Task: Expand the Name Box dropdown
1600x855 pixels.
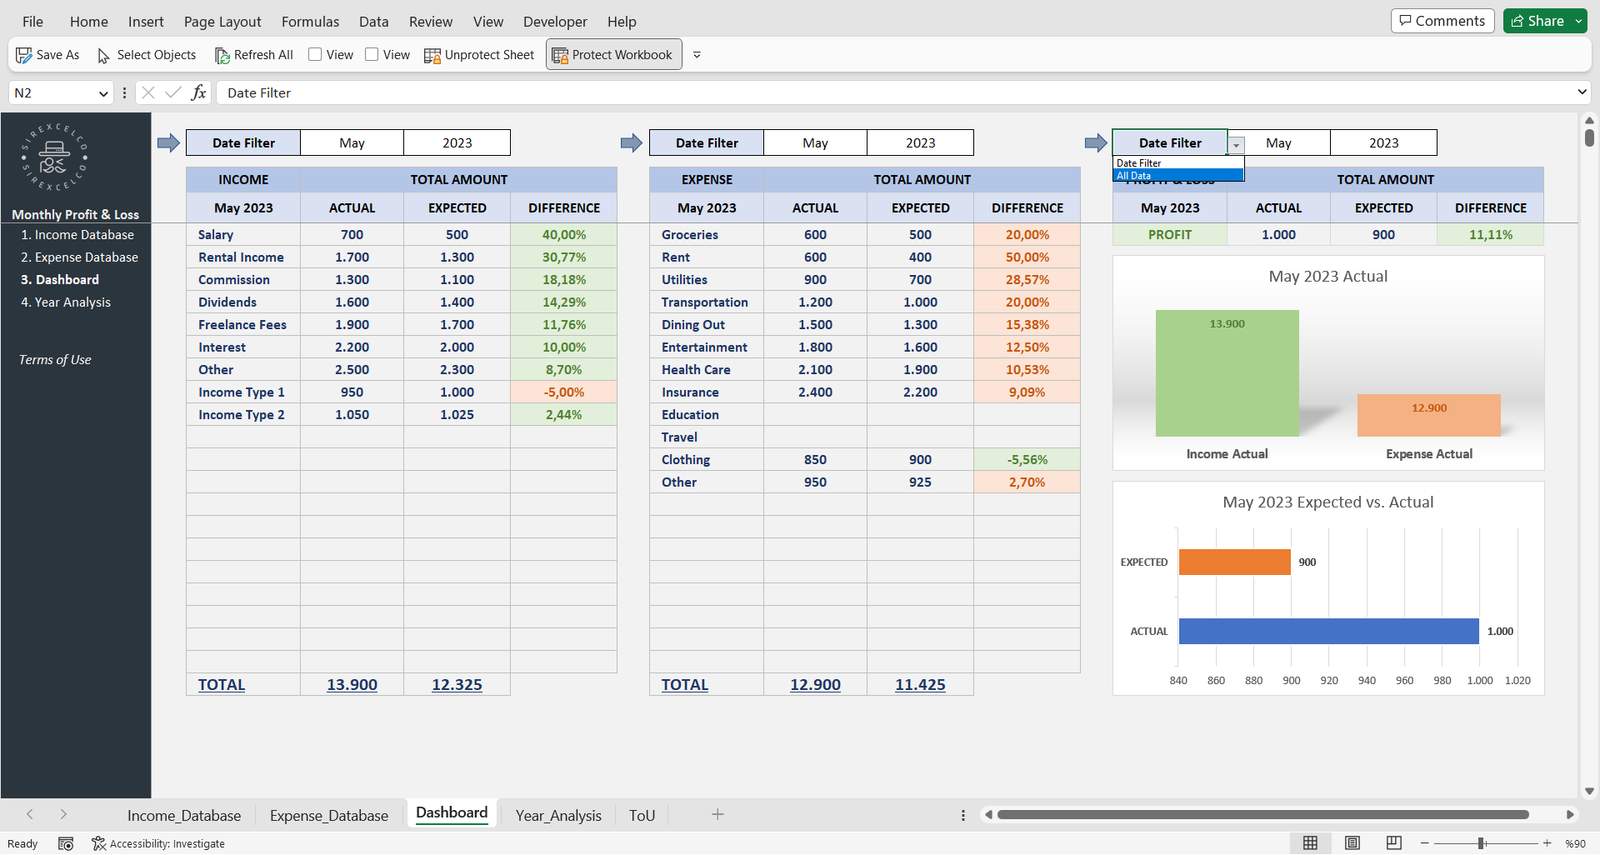Action: [103, 93]
